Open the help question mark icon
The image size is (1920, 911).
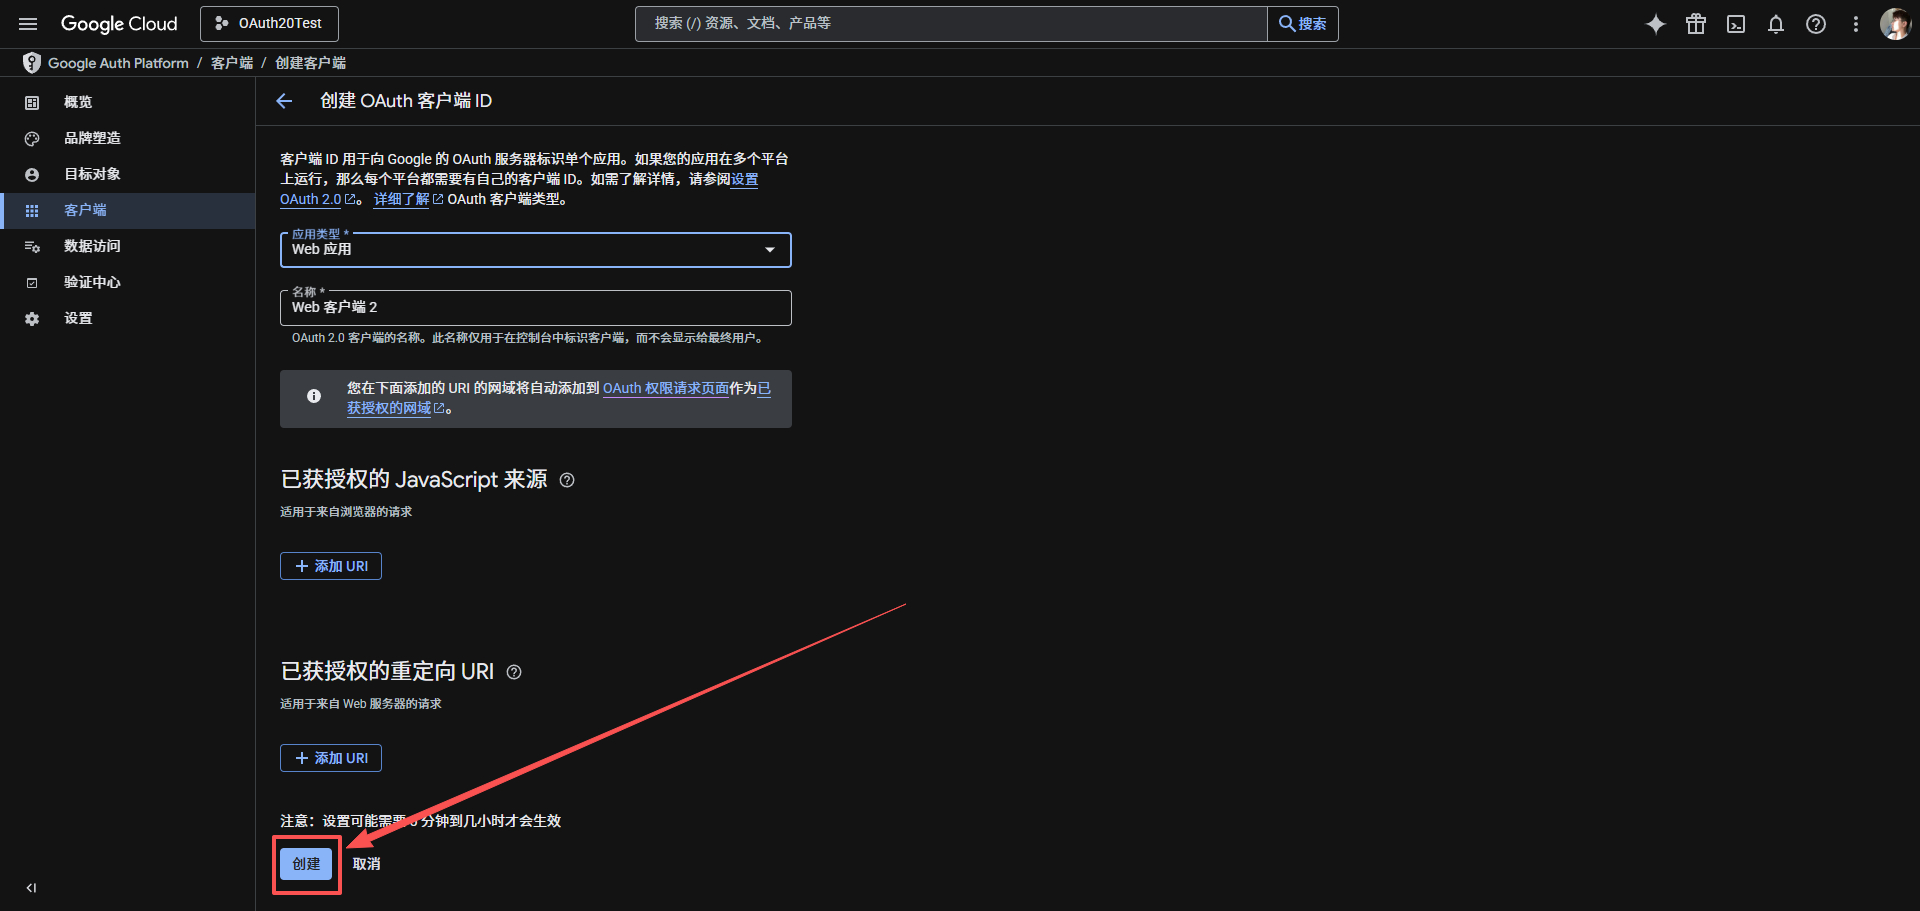pyautogui.click(x=1816, y=24)
